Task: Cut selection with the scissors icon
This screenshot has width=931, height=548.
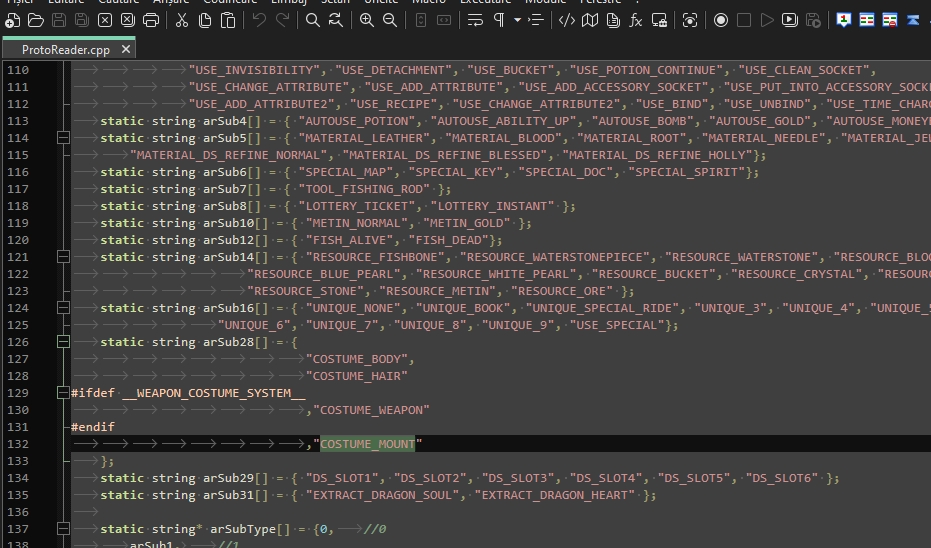Action: pyautogui.click(x=182, y=21)
